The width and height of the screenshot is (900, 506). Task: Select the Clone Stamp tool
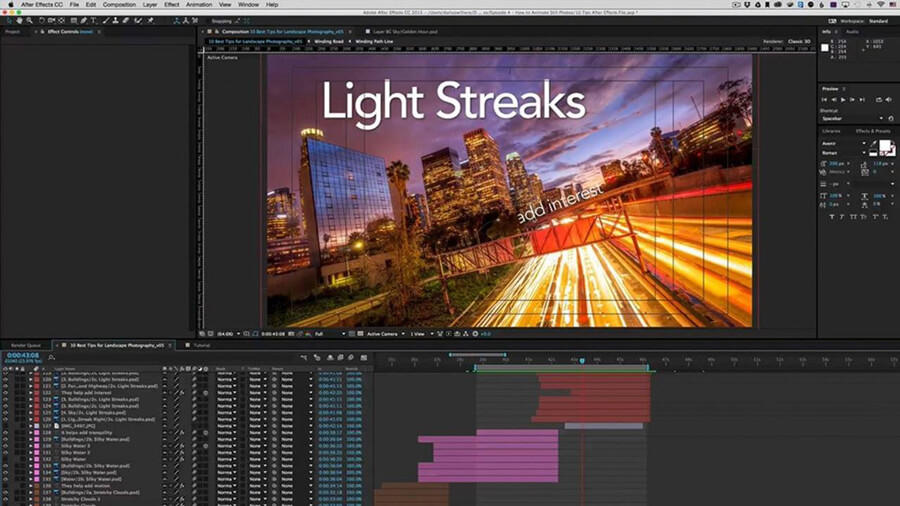(115, 21)
